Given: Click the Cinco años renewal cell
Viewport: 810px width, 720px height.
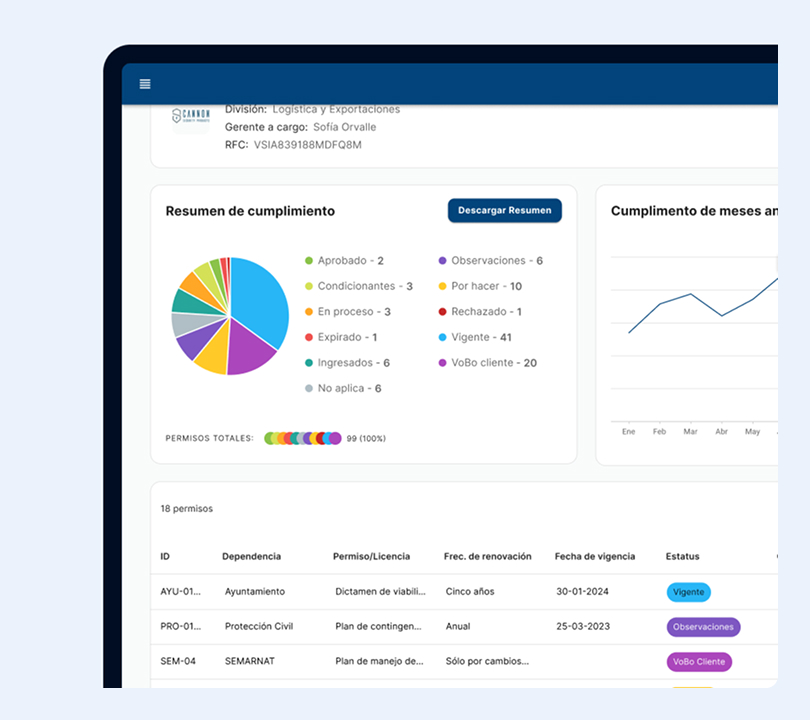Looking at the screenshot, I should (470, 591).
